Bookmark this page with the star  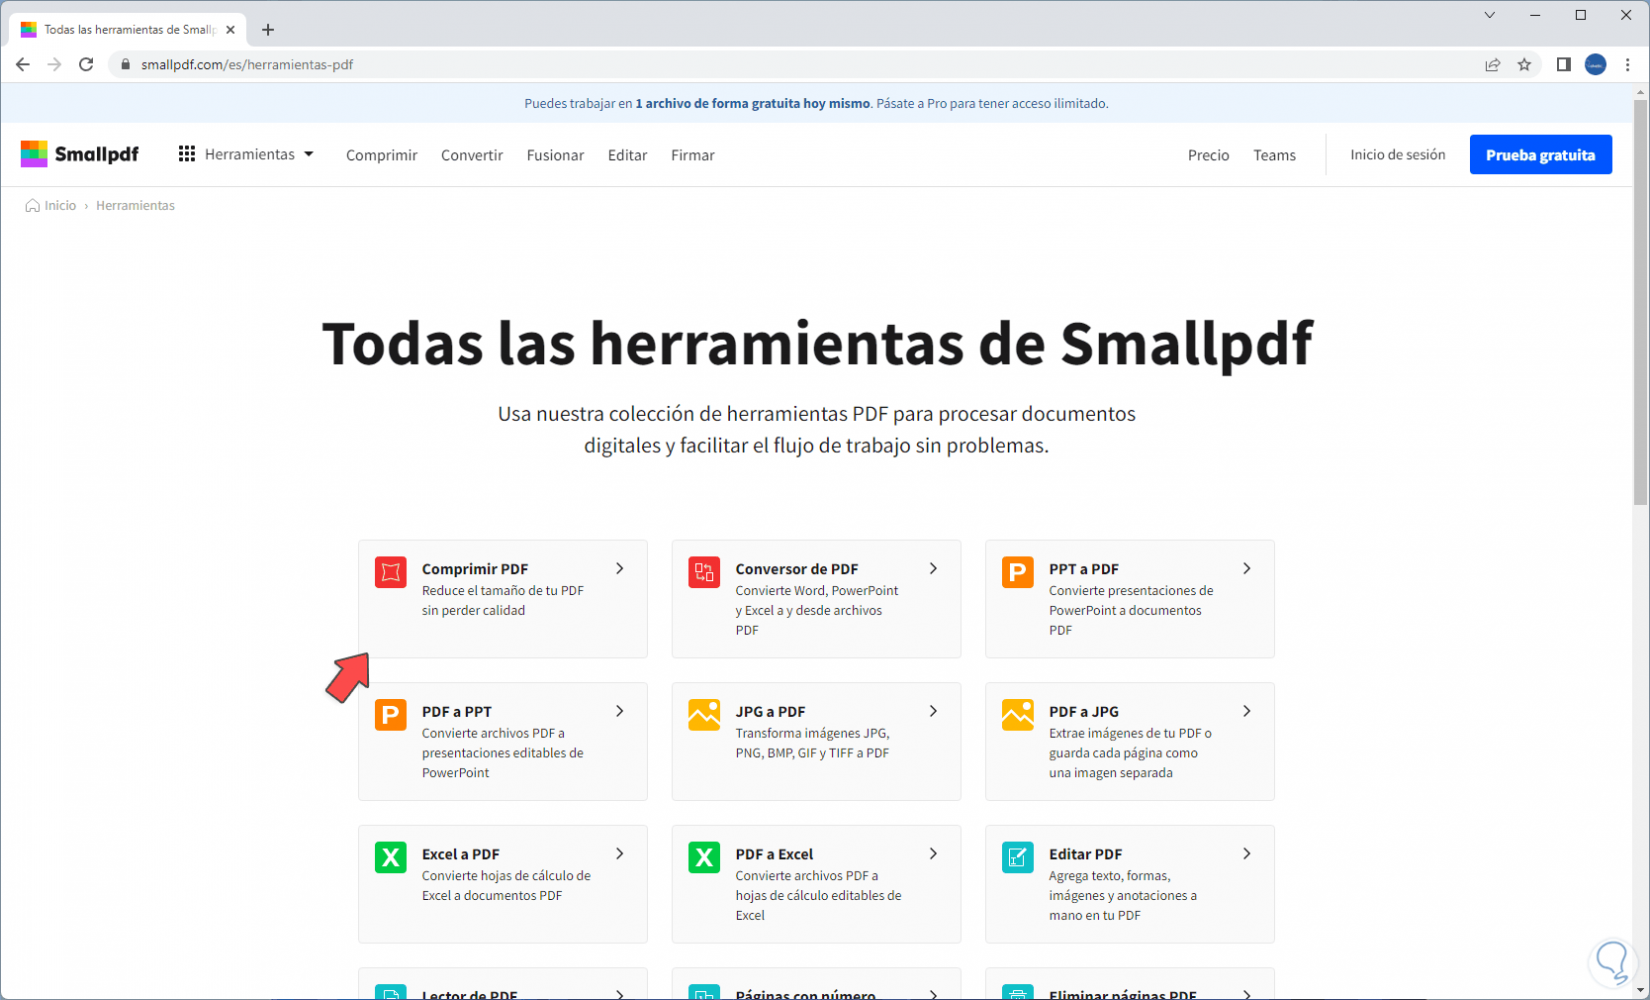[1524, 64]
